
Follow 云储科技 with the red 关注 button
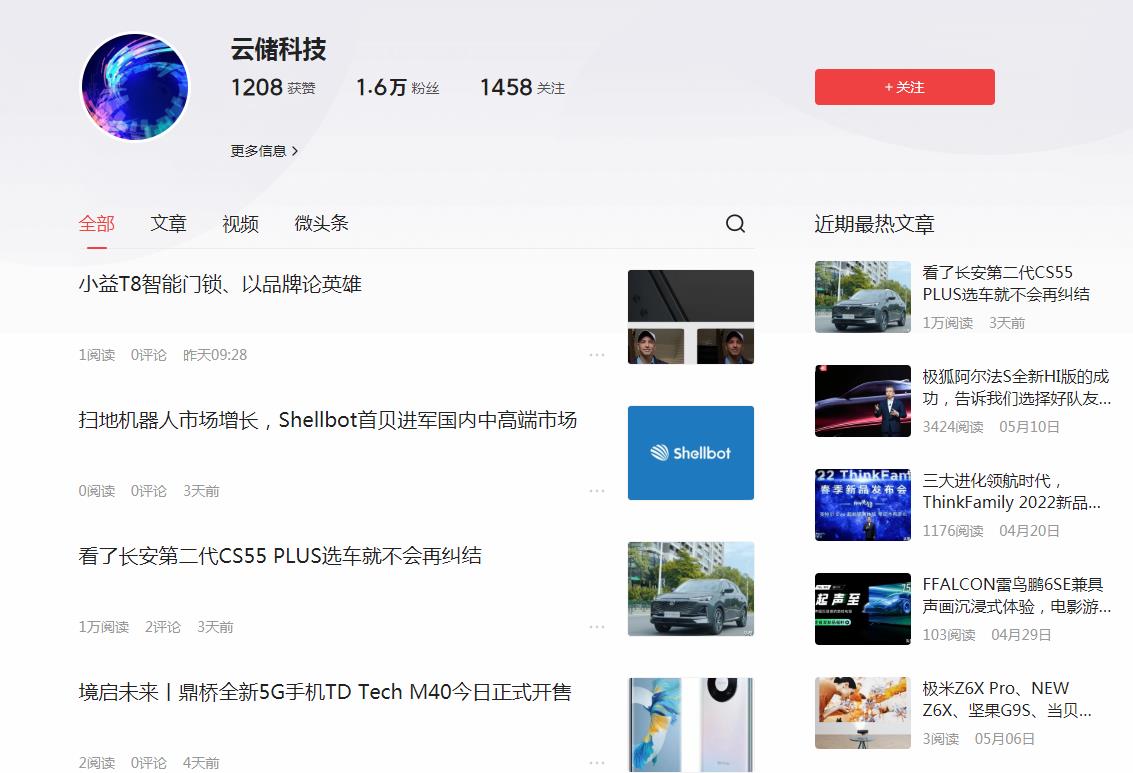tap(905, 87)
